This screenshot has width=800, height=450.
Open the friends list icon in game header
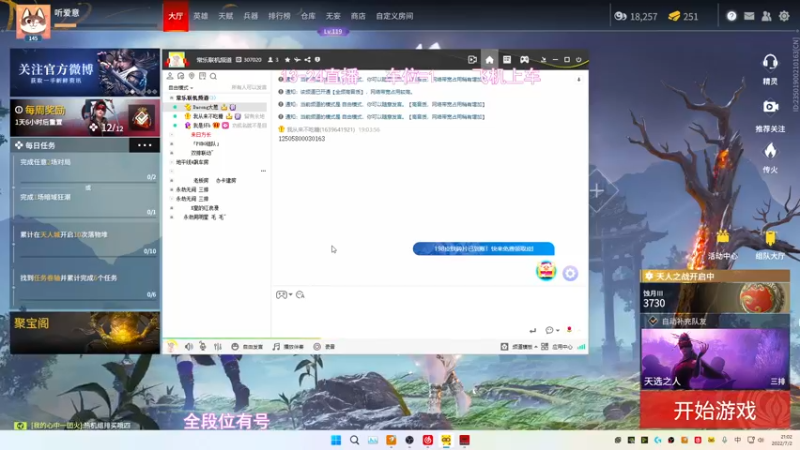(x=766, y=16)
